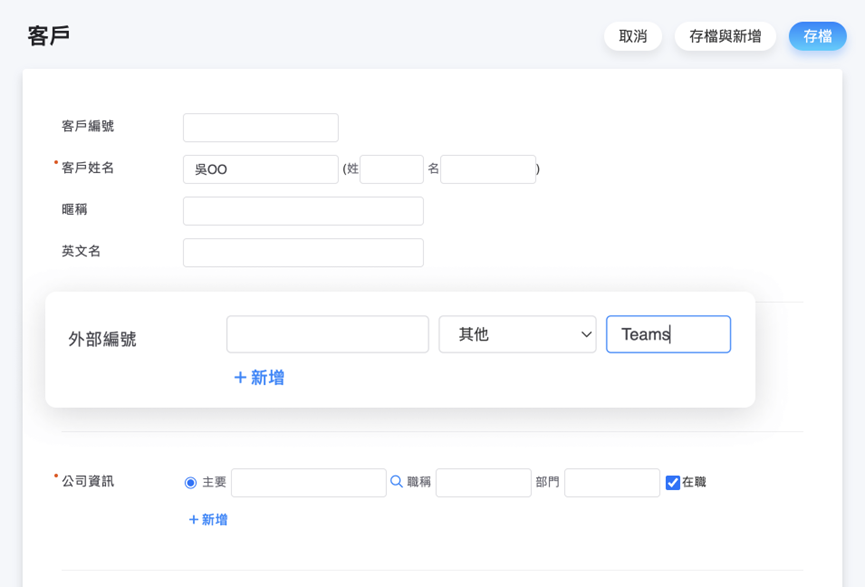
Task: Focus the 客戶編號 input field
Action: tap(260, 127)
